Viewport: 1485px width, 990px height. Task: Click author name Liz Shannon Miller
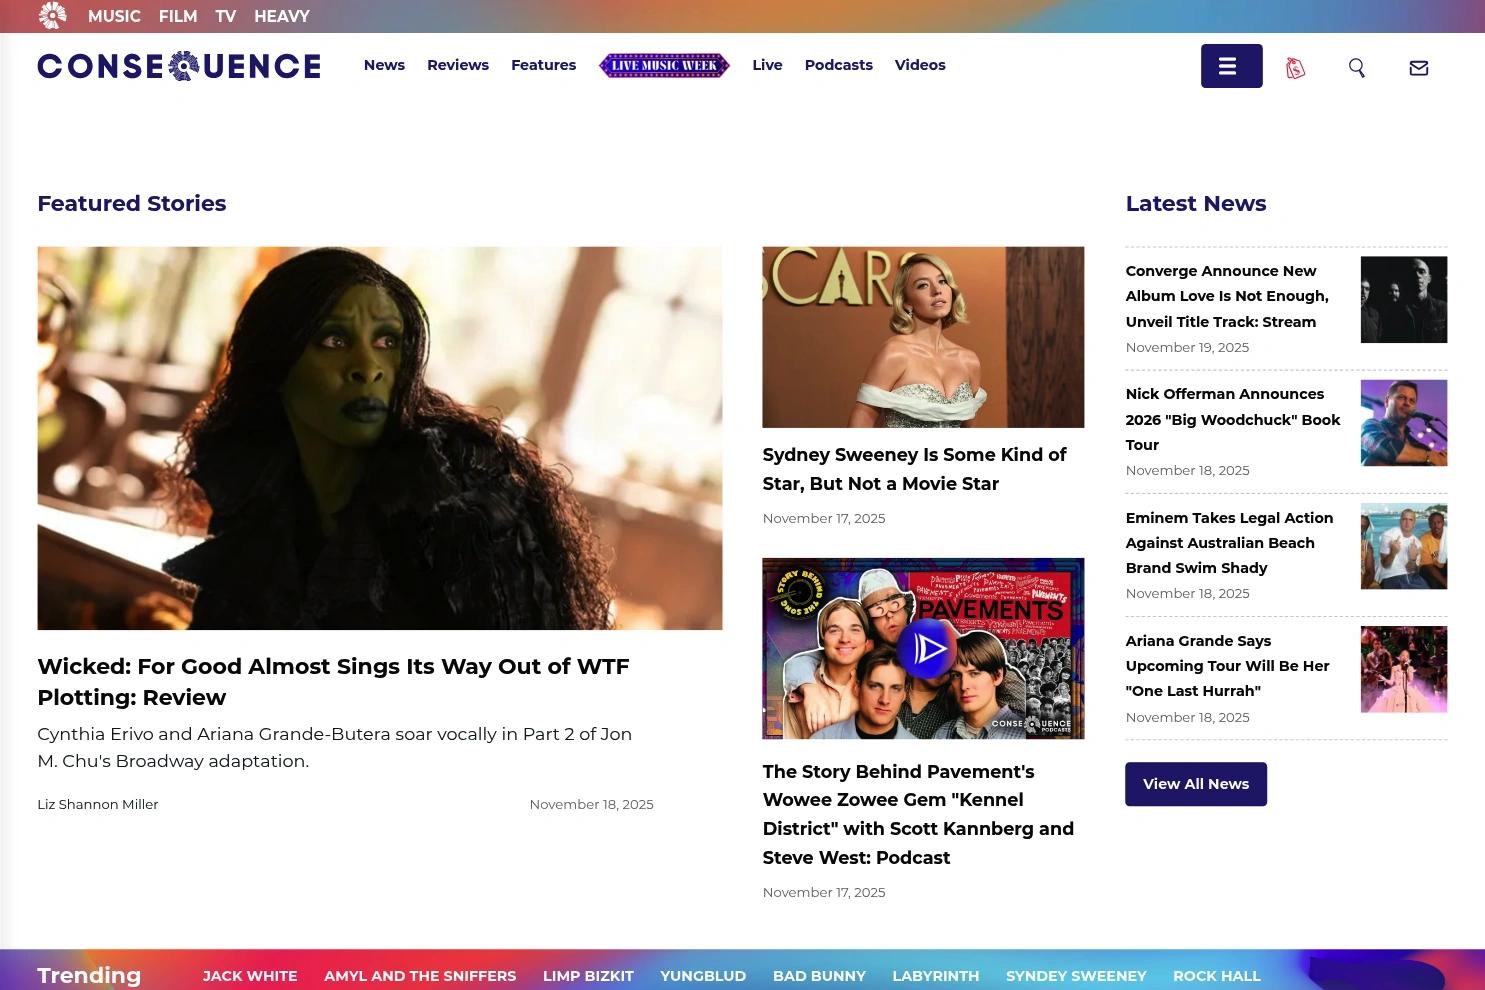(98, 804)
